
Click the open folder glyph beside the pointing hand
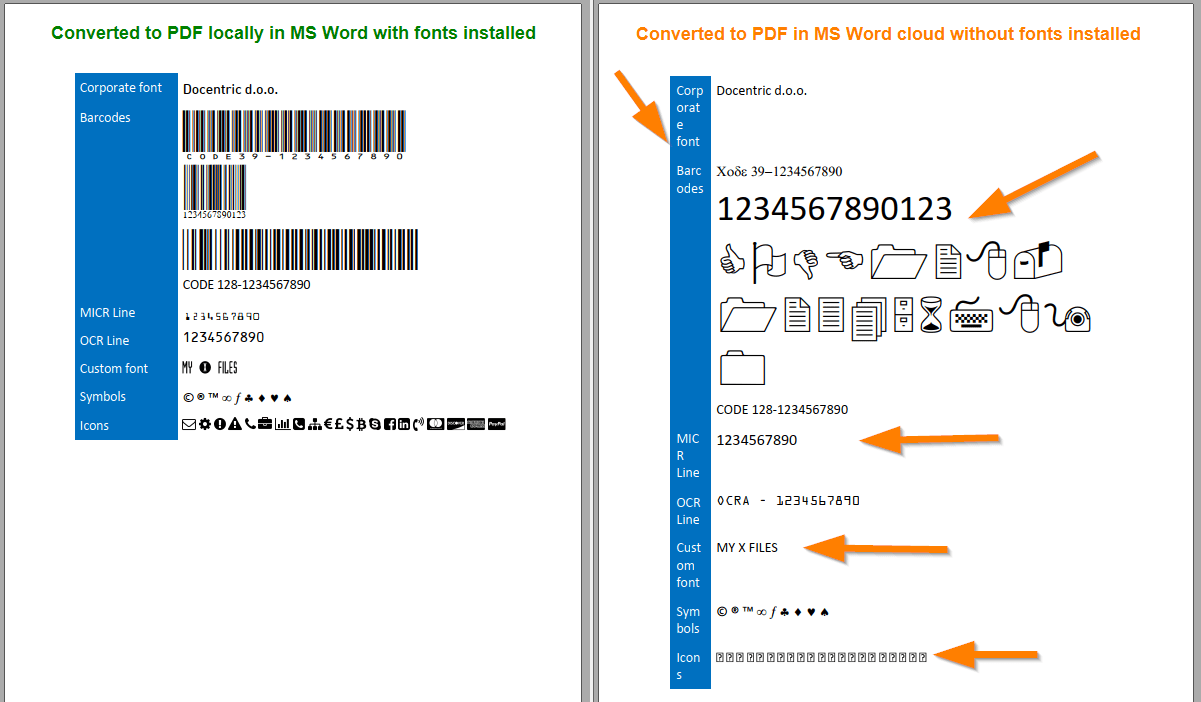tap(899, 261)
